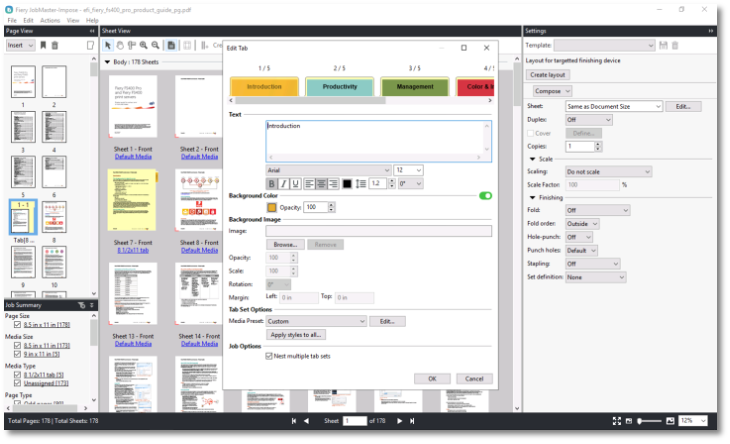730x444 pixels.
Task: Uncheck Nest multiple tab sets
Action: (269, 355)
